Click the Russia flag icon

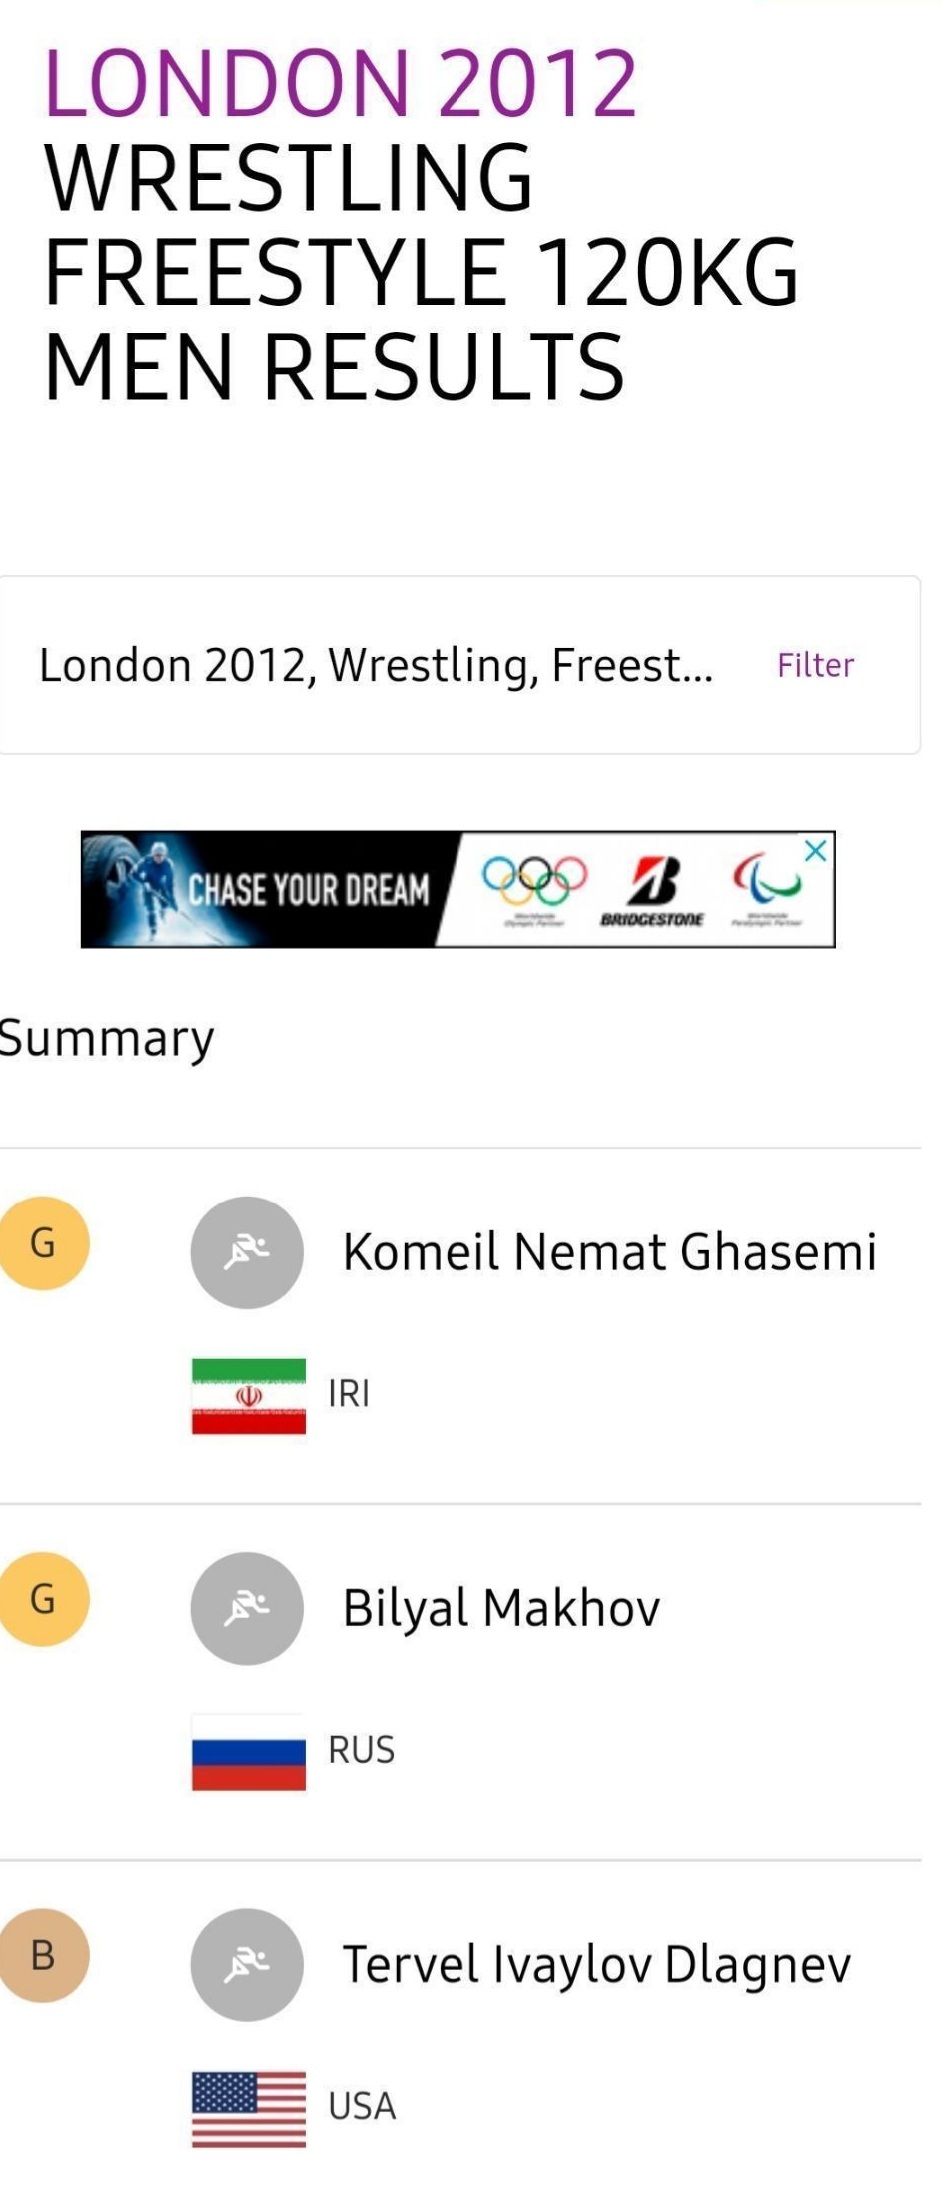(249, 1751)
